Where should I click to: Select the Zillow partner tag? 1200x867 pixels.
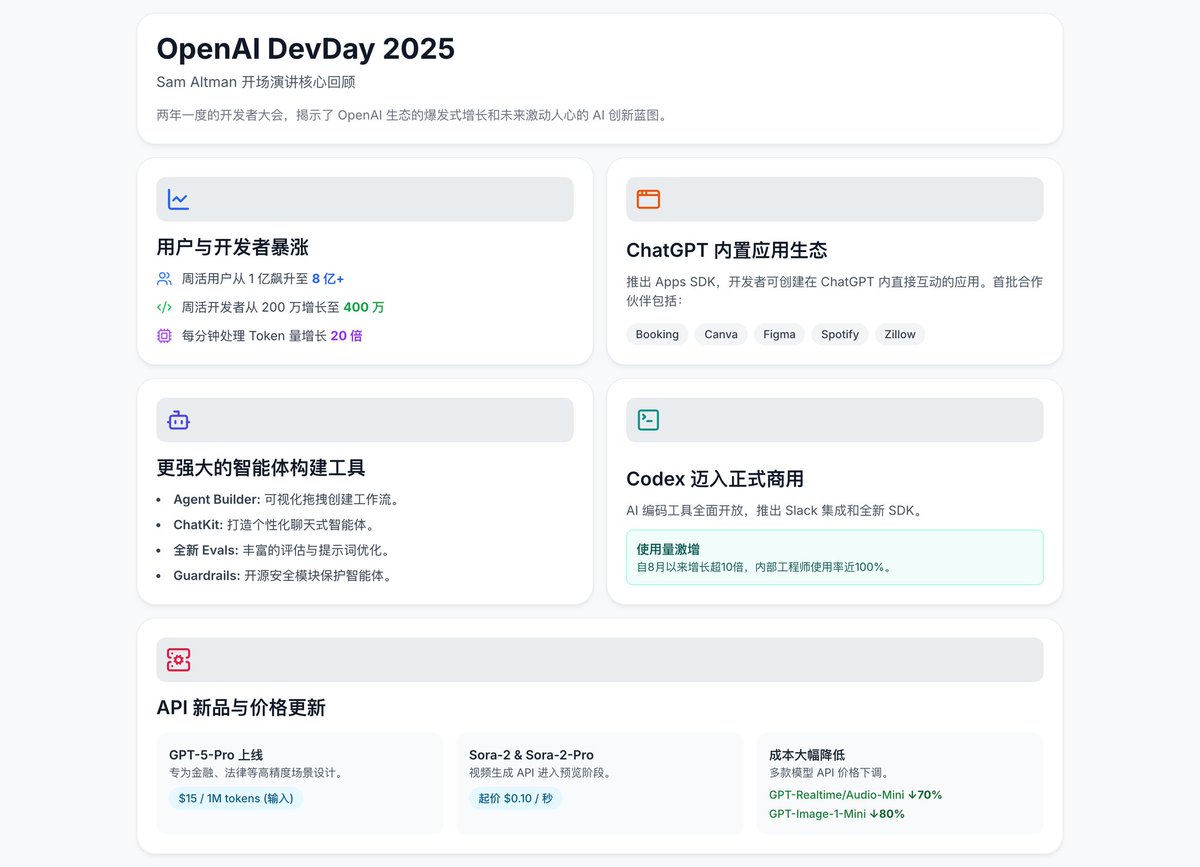899,334
